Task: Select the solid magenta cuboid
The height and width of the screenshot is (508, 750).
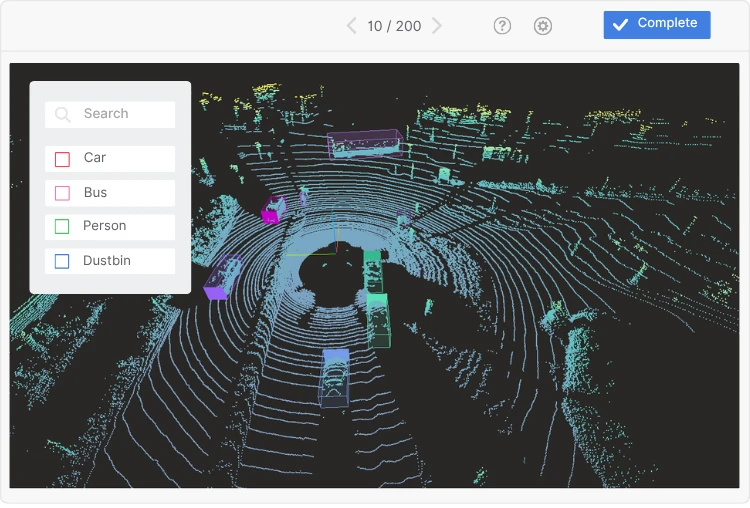Action: point(274,210)
